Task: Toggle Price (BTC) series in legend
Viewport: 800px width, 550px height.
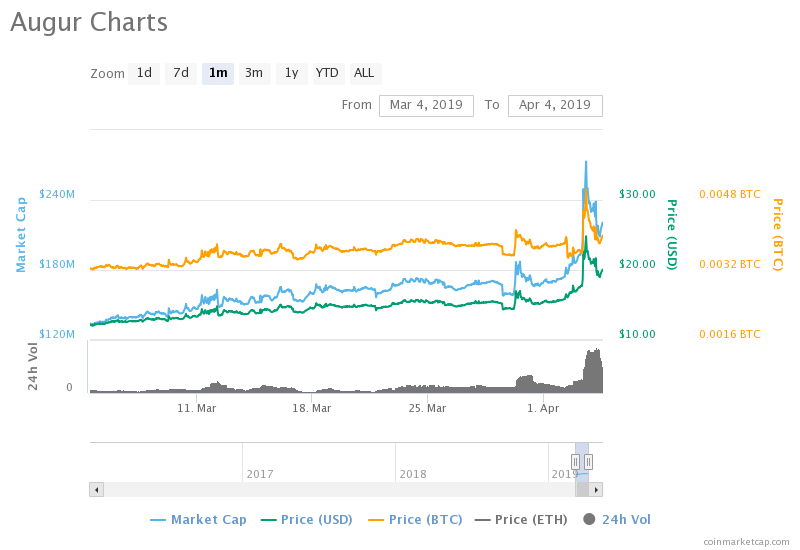Action: coord(415,520)
